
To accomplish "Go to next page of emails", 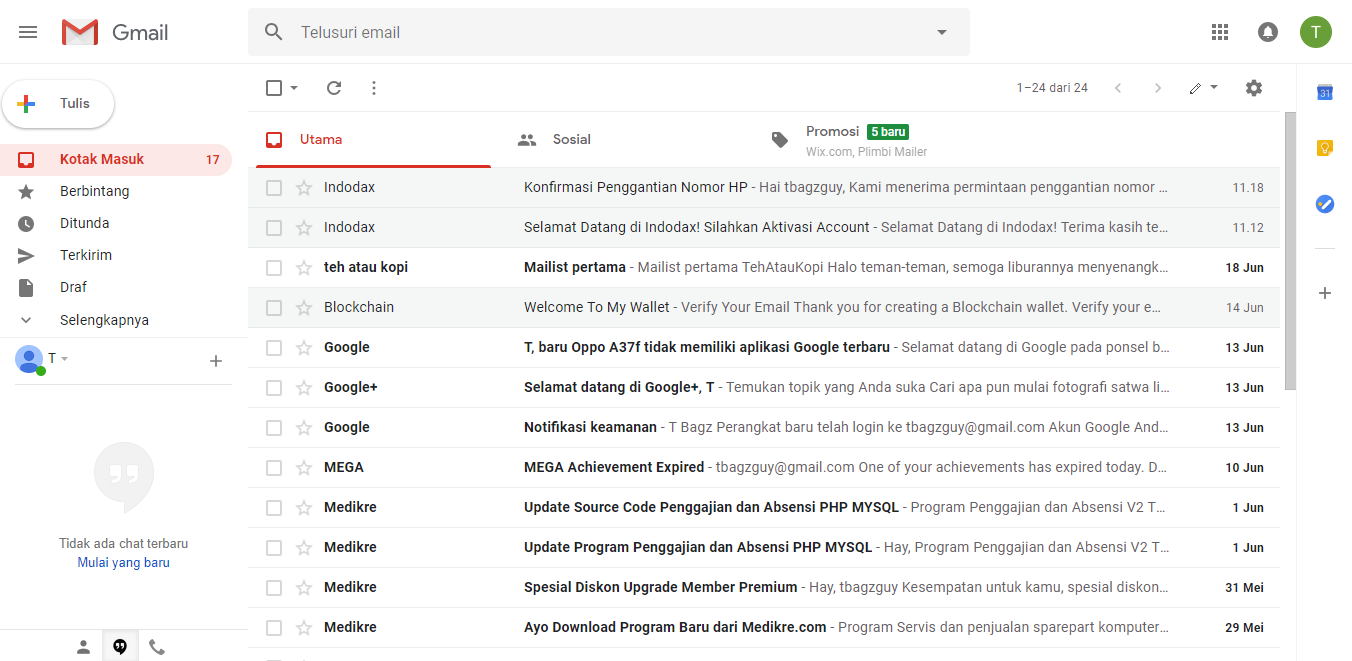I will click(x=1157, y=88).
